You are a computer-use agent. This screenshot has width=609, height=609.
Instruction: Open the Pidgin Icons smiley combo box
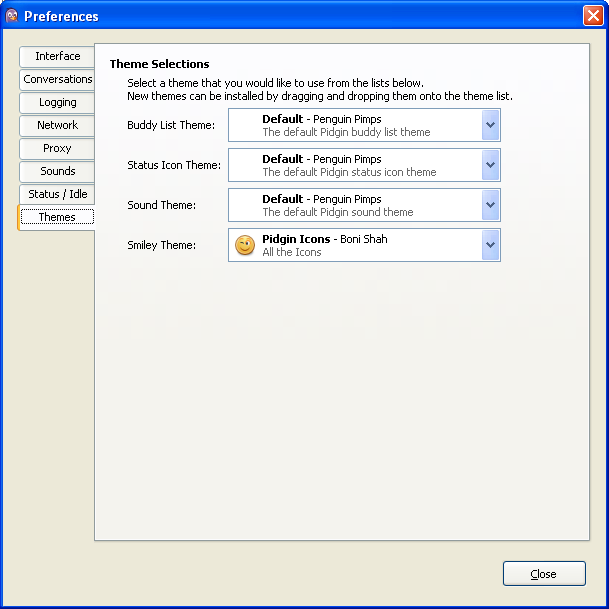point(364,245)
